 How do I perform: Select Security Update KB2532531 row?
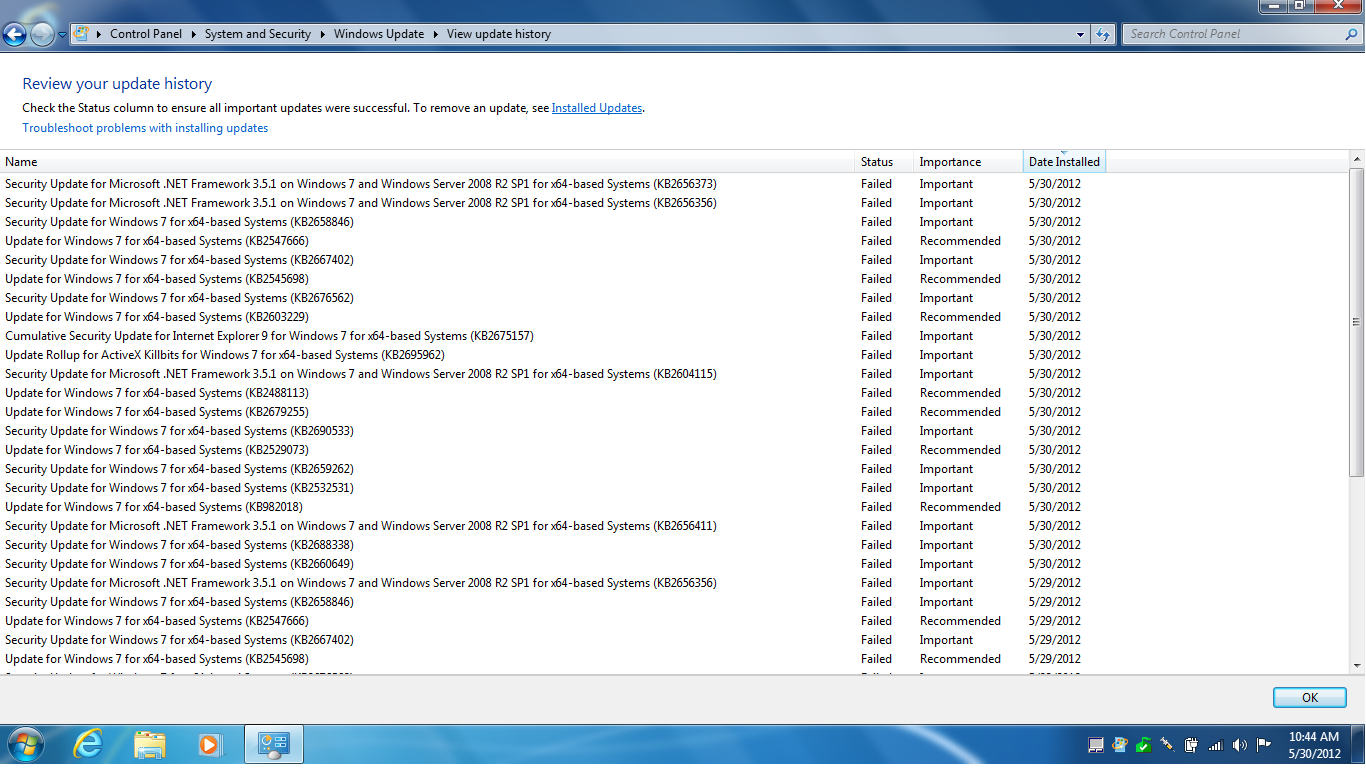(553, 488)
